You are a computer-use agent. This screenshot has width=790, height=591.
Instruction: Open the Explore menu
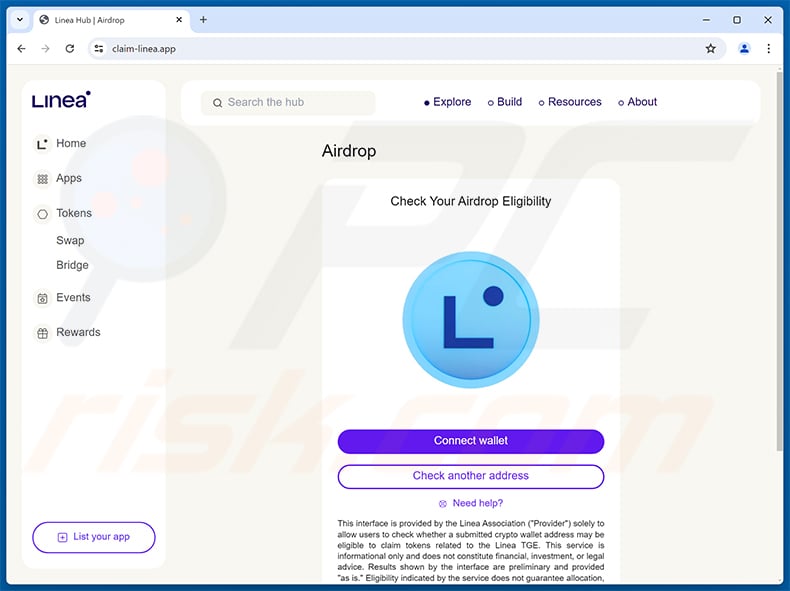447,102
